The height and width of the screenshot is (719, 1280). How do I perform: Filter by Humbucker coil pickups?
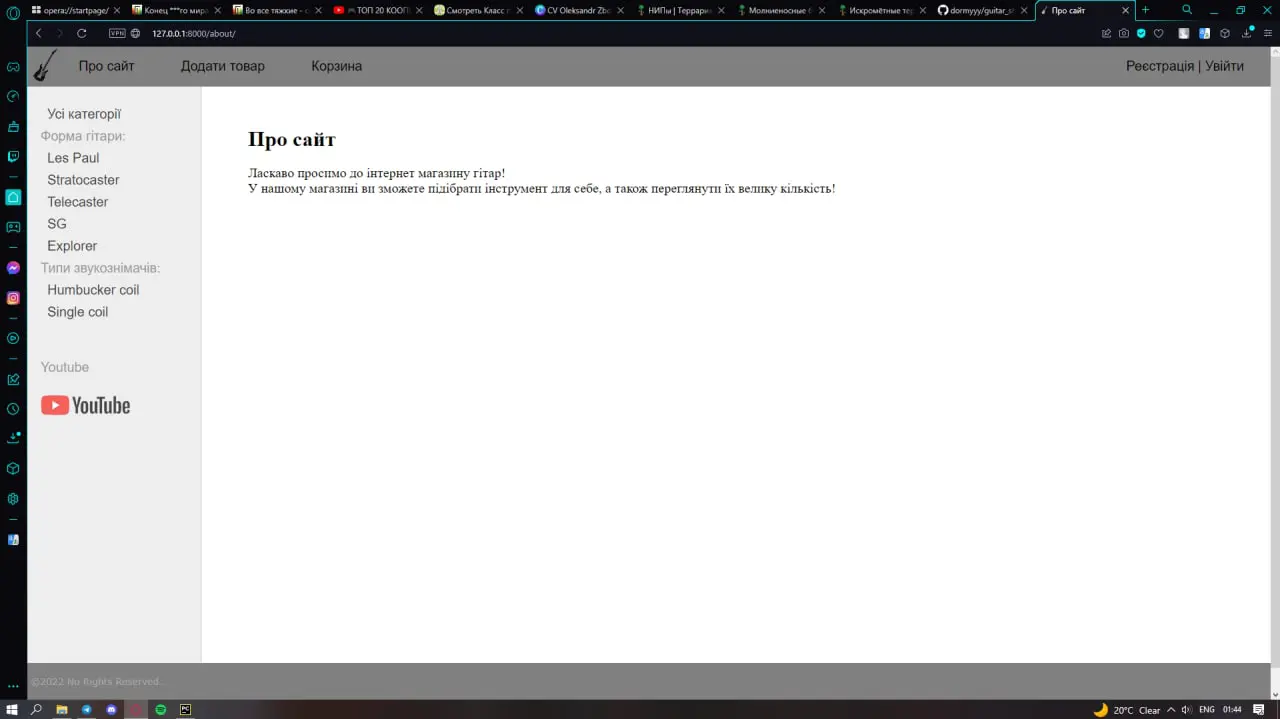click(x=93, y=290)
